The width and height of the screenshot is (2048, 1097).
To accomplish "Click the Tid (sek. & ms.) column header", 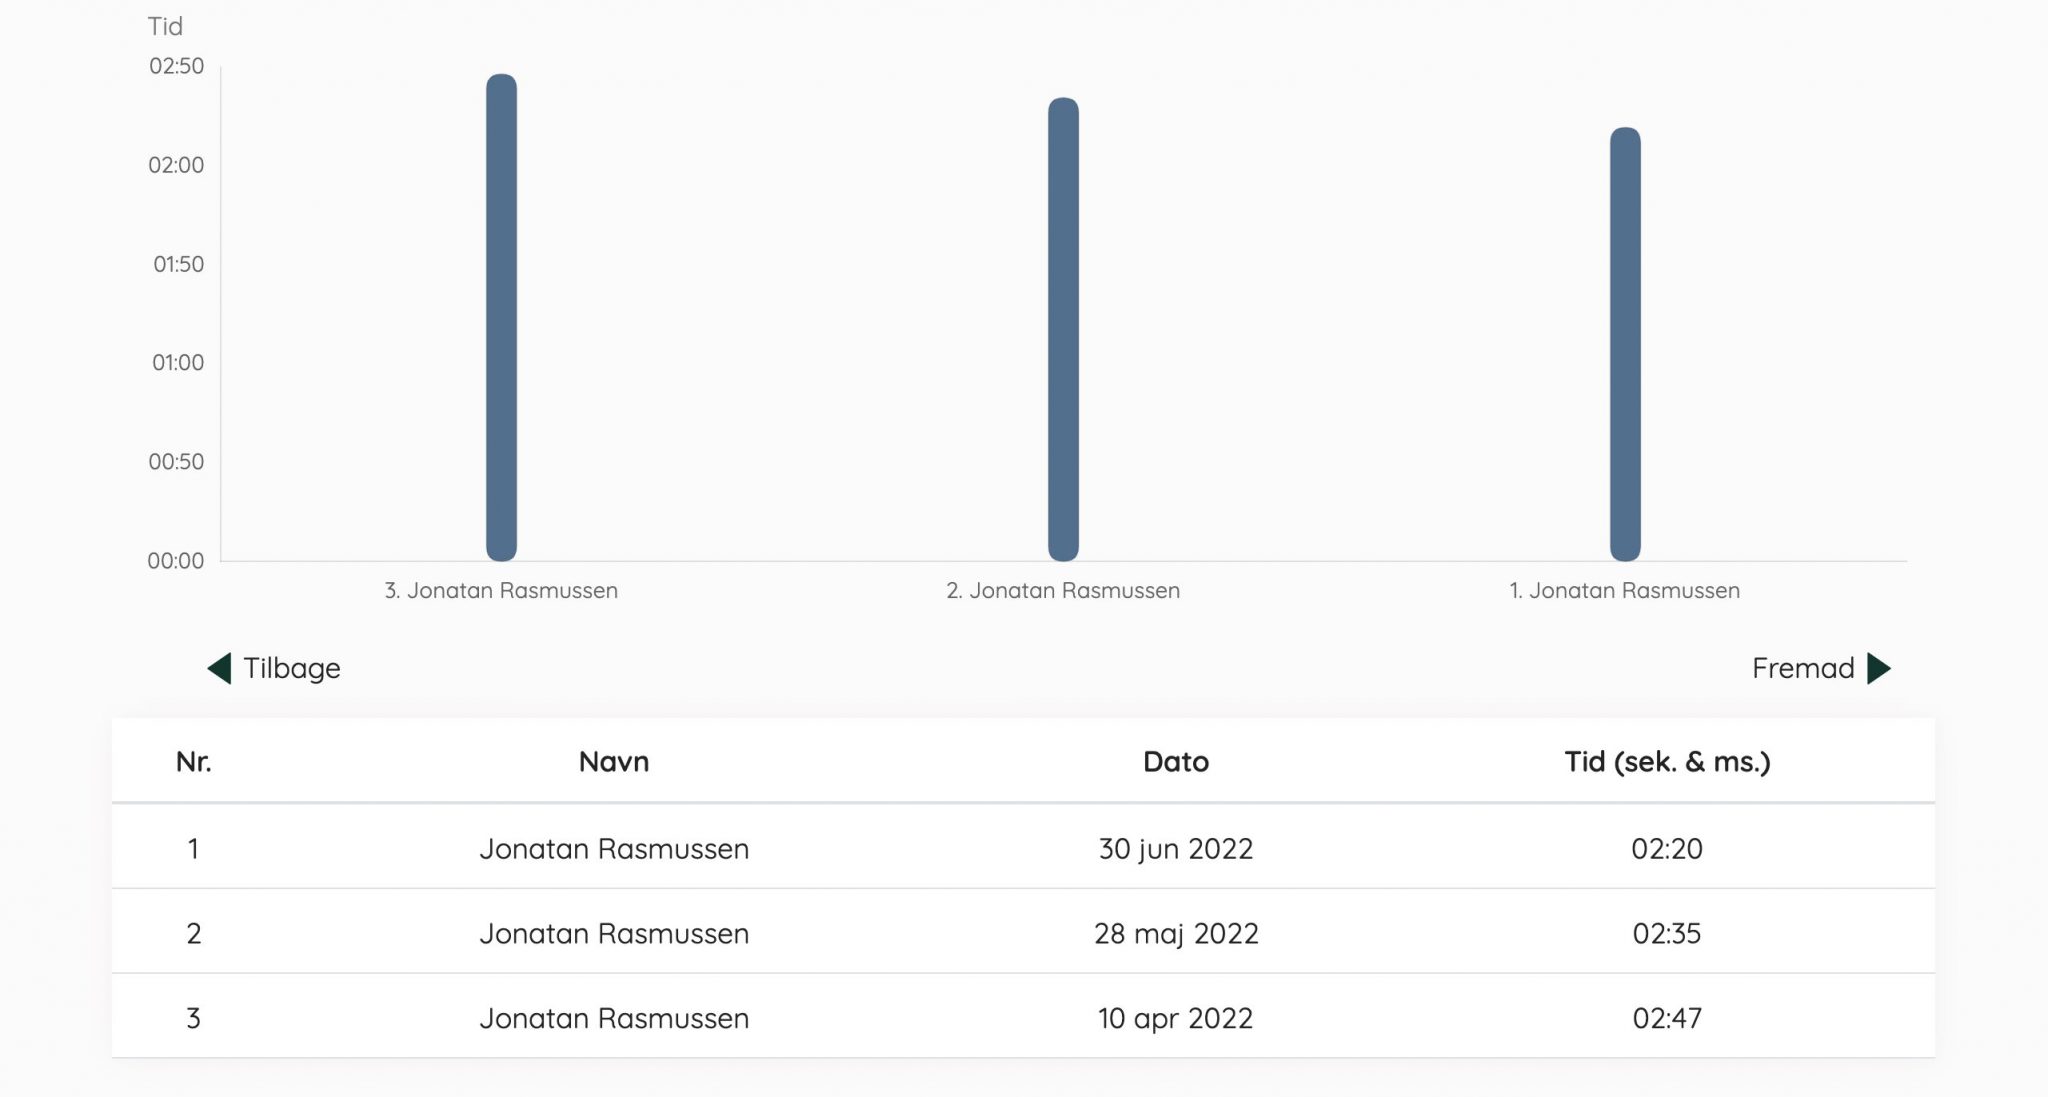I will click(1667, 762).
